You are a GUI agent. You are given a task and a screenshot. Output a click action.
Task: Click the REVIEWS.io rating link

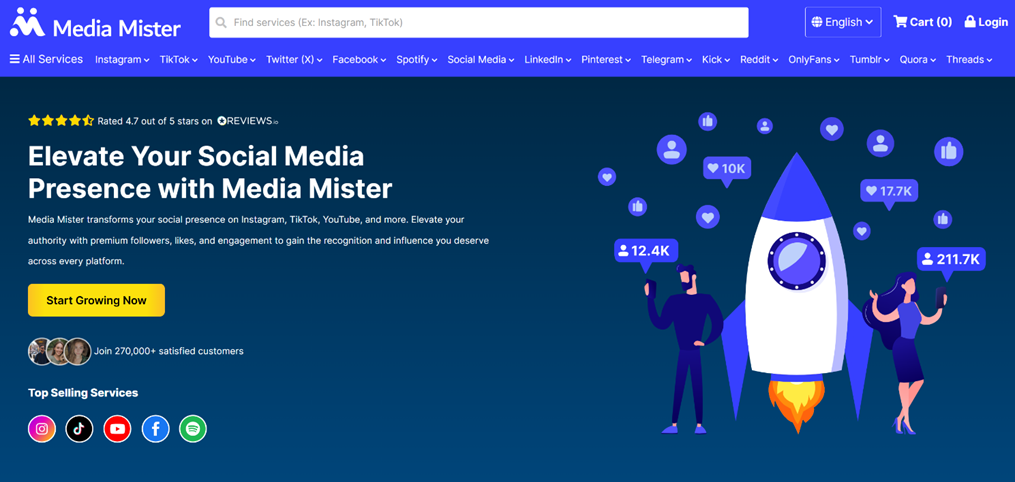point(247,121)
